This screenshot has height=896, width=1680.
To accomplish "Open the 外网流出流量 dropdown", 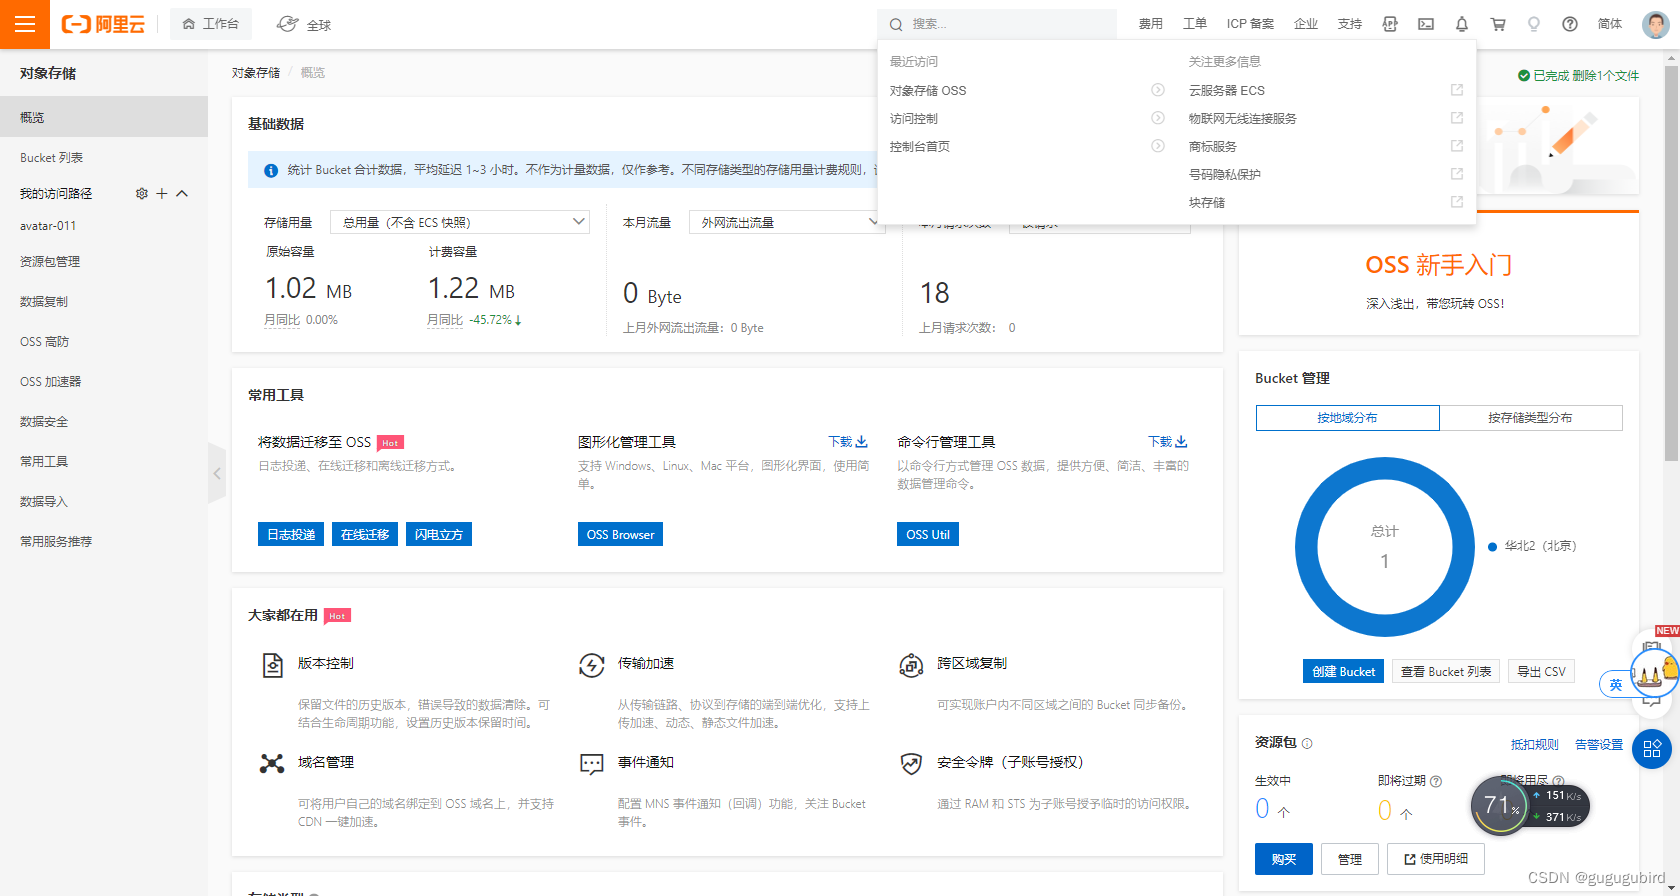I will tap(786, 222).
